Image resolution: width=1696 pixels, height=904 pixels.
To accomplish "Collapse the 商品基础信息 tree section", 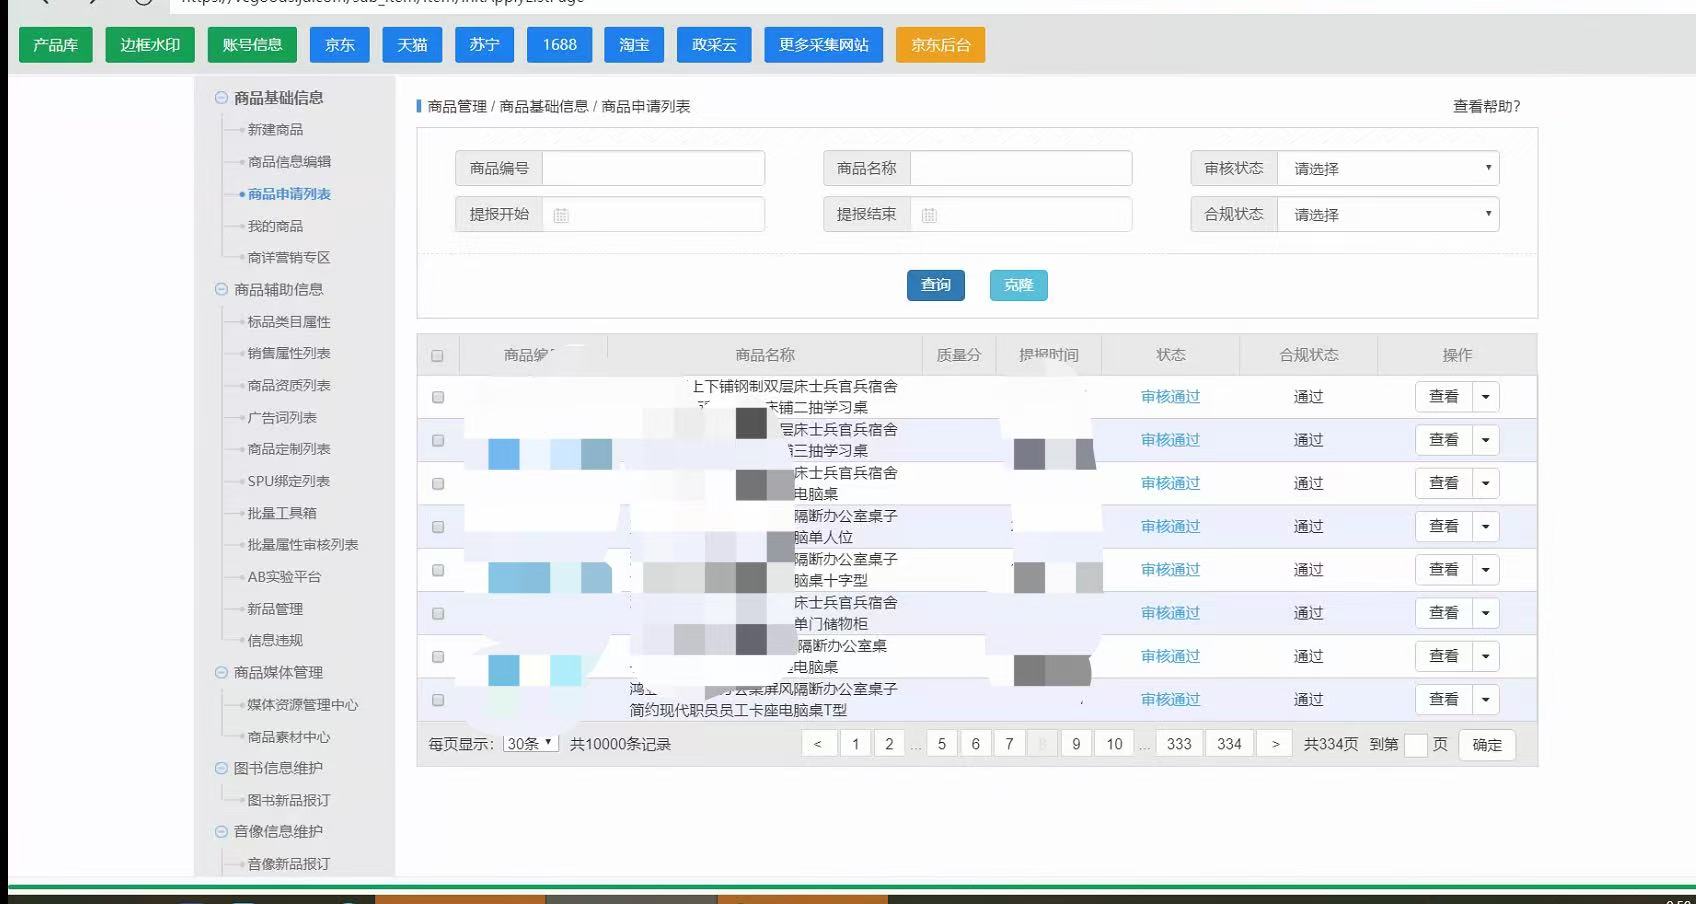I will [221, 98].
